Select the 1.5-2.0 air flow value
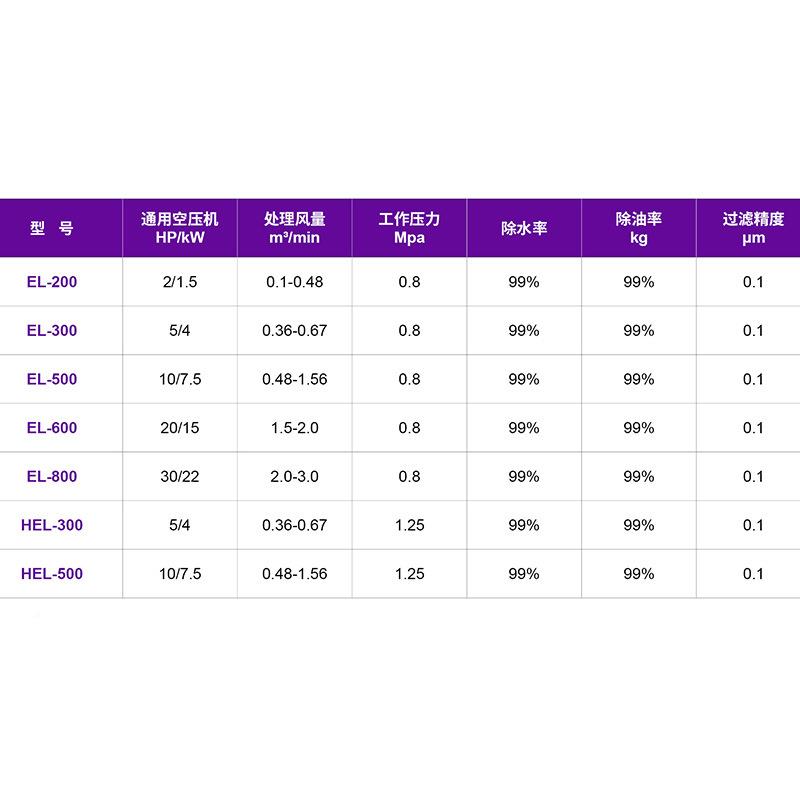Image resolution: width=800 pixels, height=800 pixels. [x=294, y=428]
